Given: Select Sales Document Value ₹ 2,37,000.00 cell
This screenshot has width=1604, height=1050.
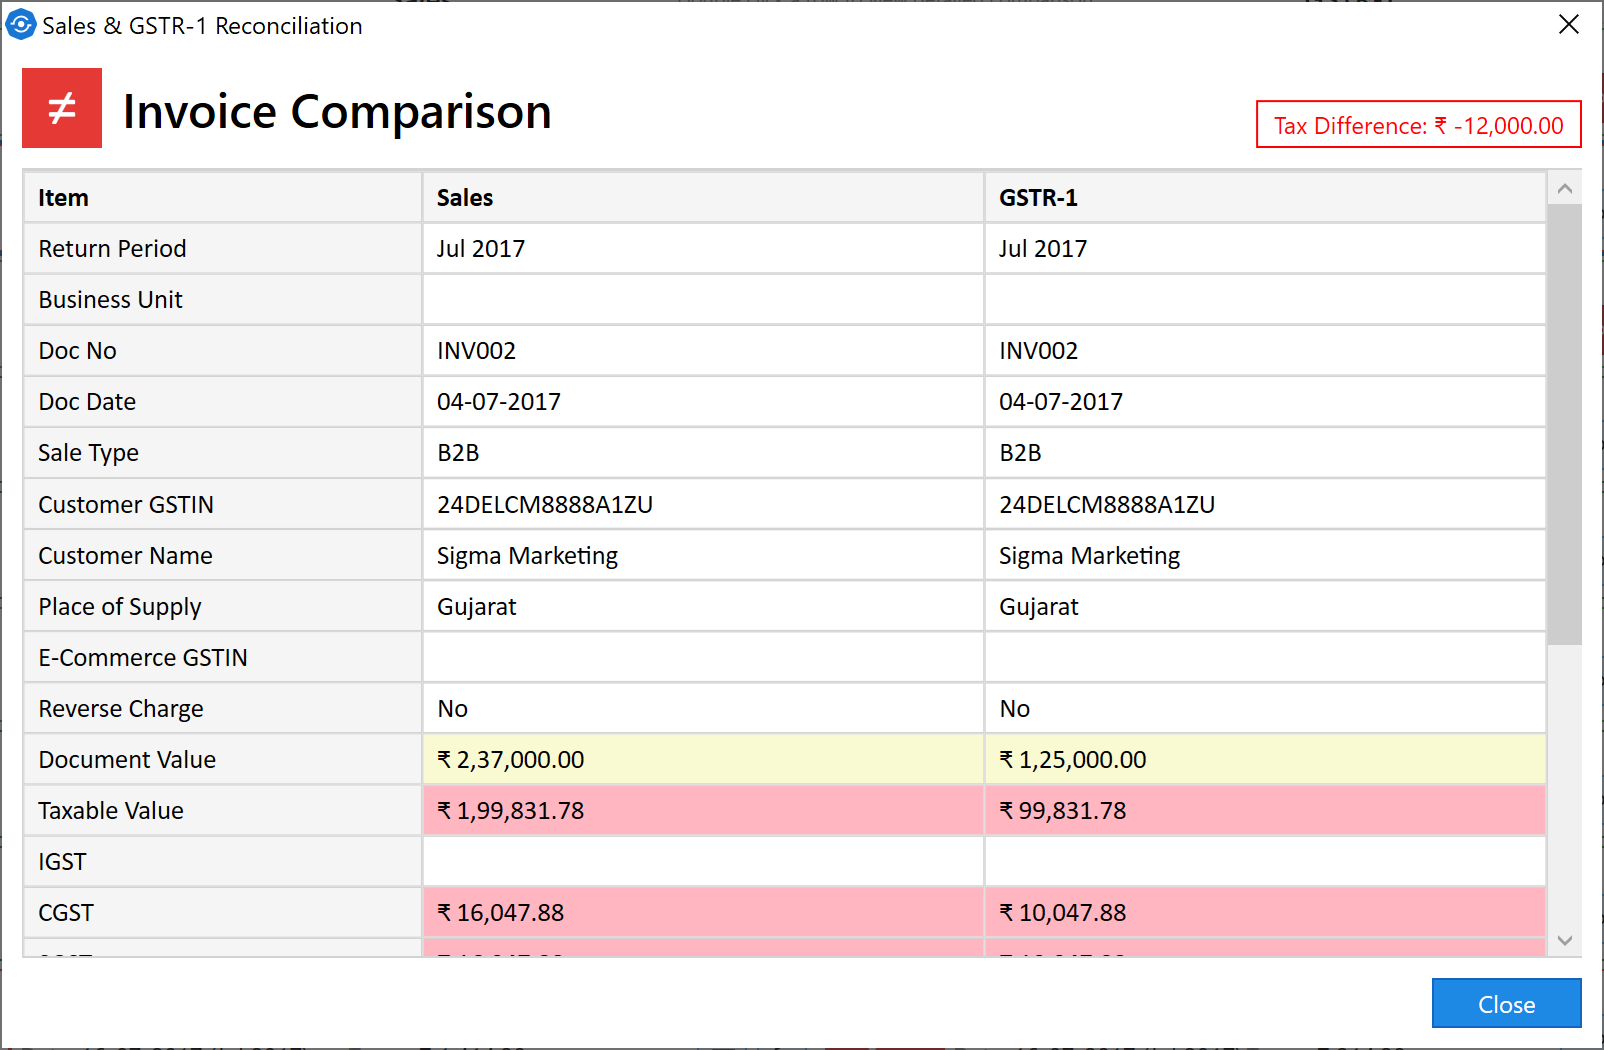Looking at the screenshot, I should 702,760.
